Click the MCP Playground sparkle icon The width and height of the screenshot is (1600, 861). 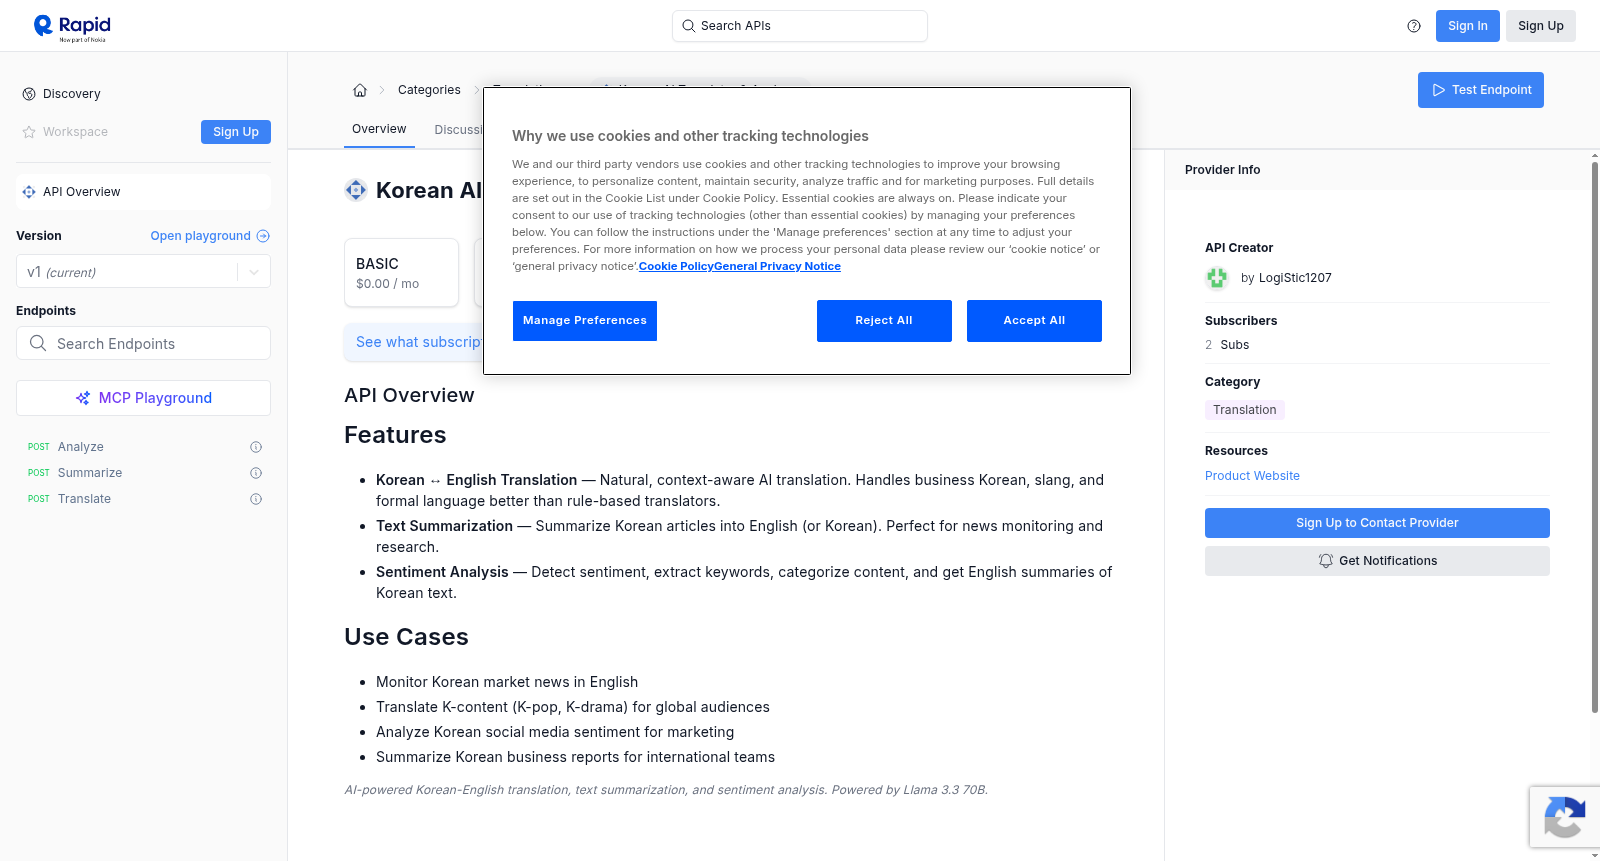pos(83,398)
